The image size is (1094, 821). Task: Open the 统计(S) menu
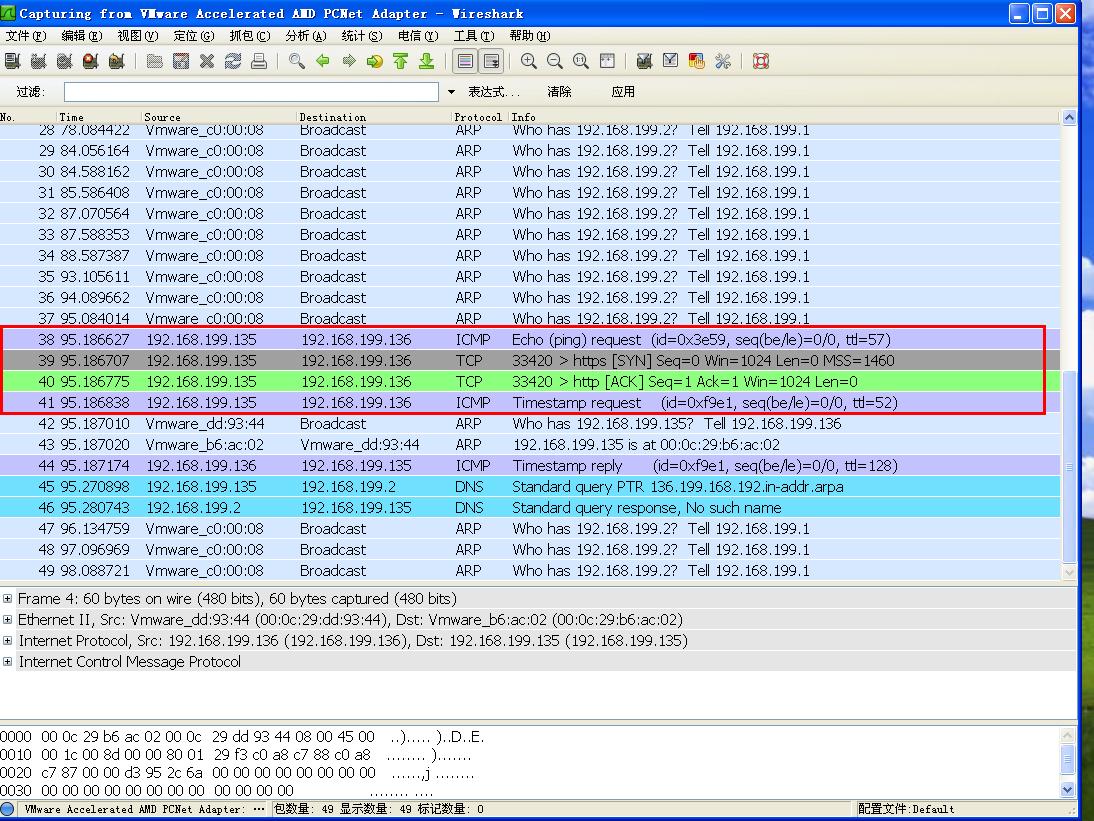click(362, 36)
